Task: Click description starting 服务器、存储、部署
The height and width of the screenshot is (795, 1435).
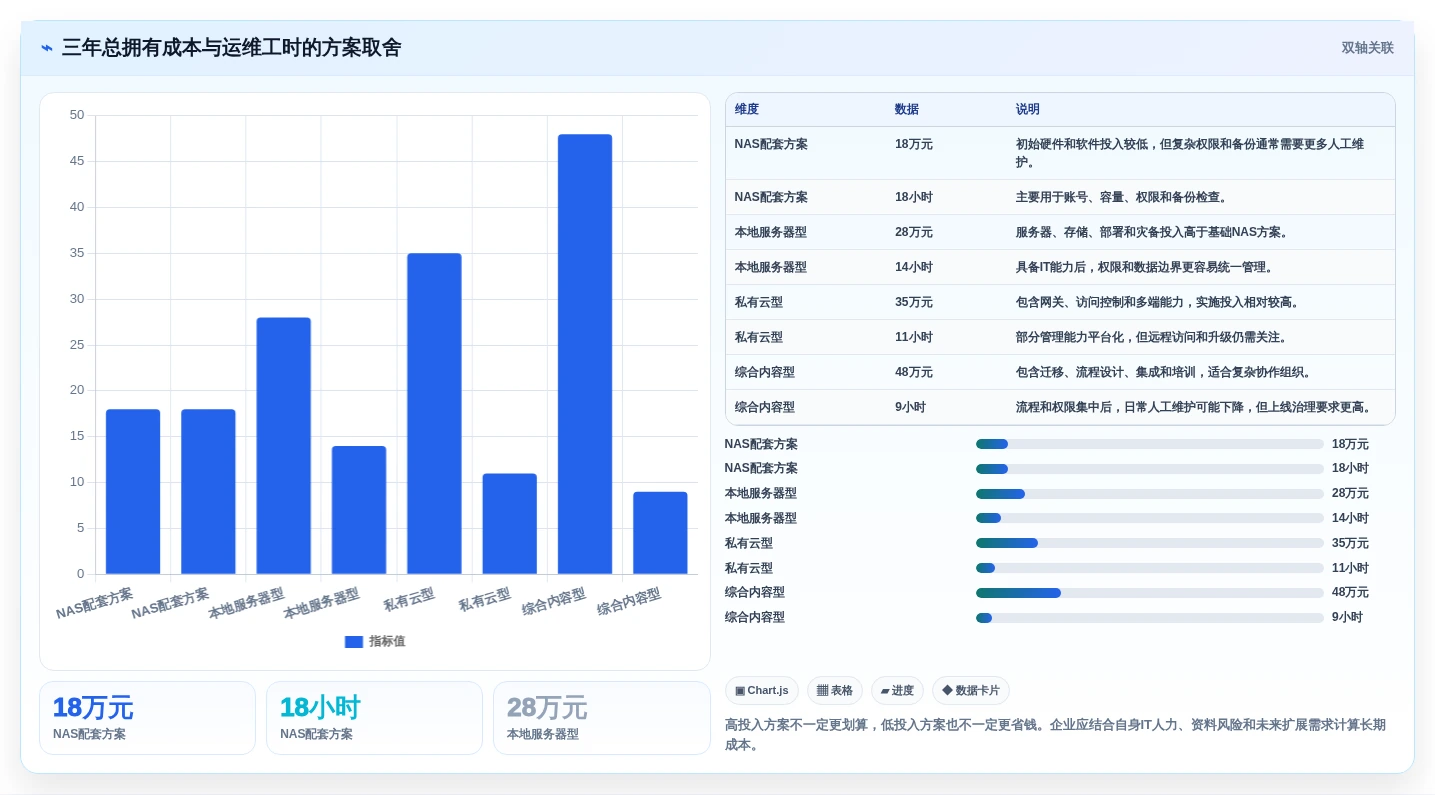Action: tap(1155, 232)
